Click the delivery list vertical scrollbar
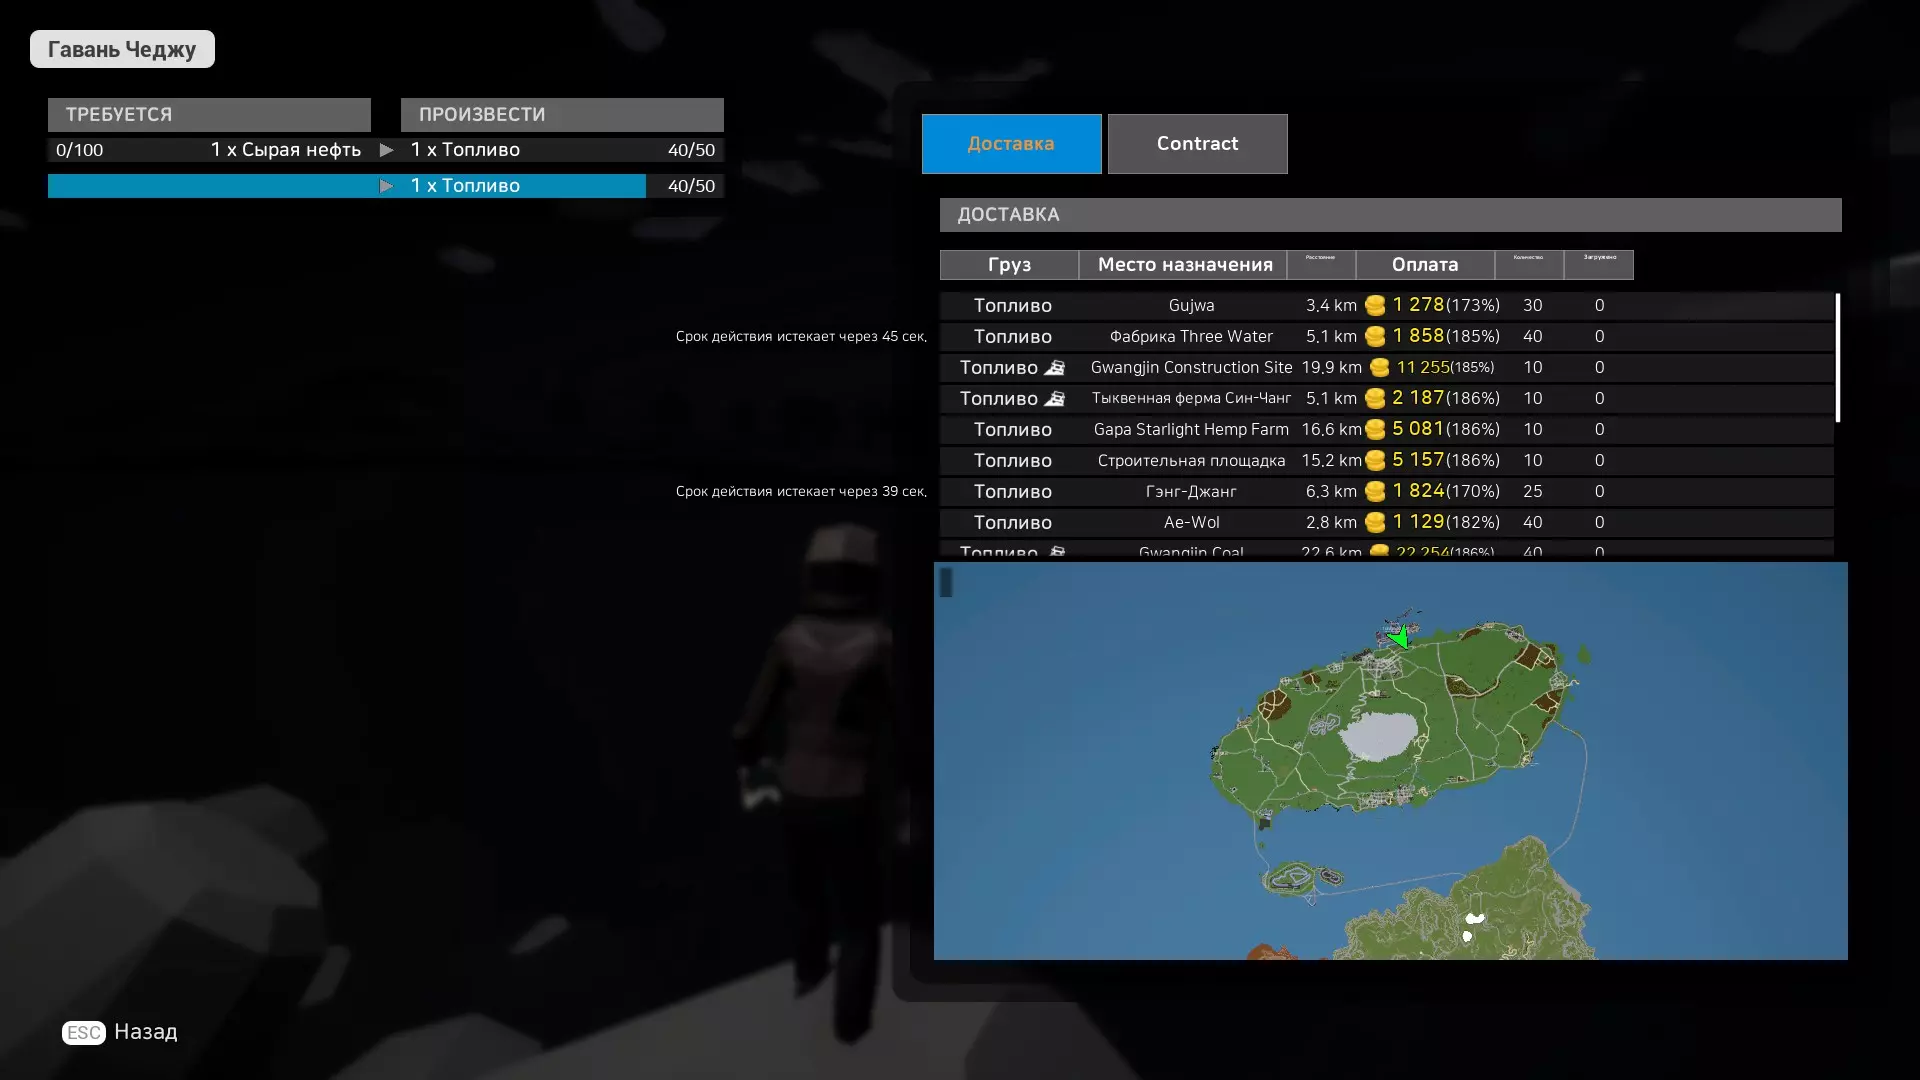The width and height of the screenshot is (1920, 1080). 1838,357
